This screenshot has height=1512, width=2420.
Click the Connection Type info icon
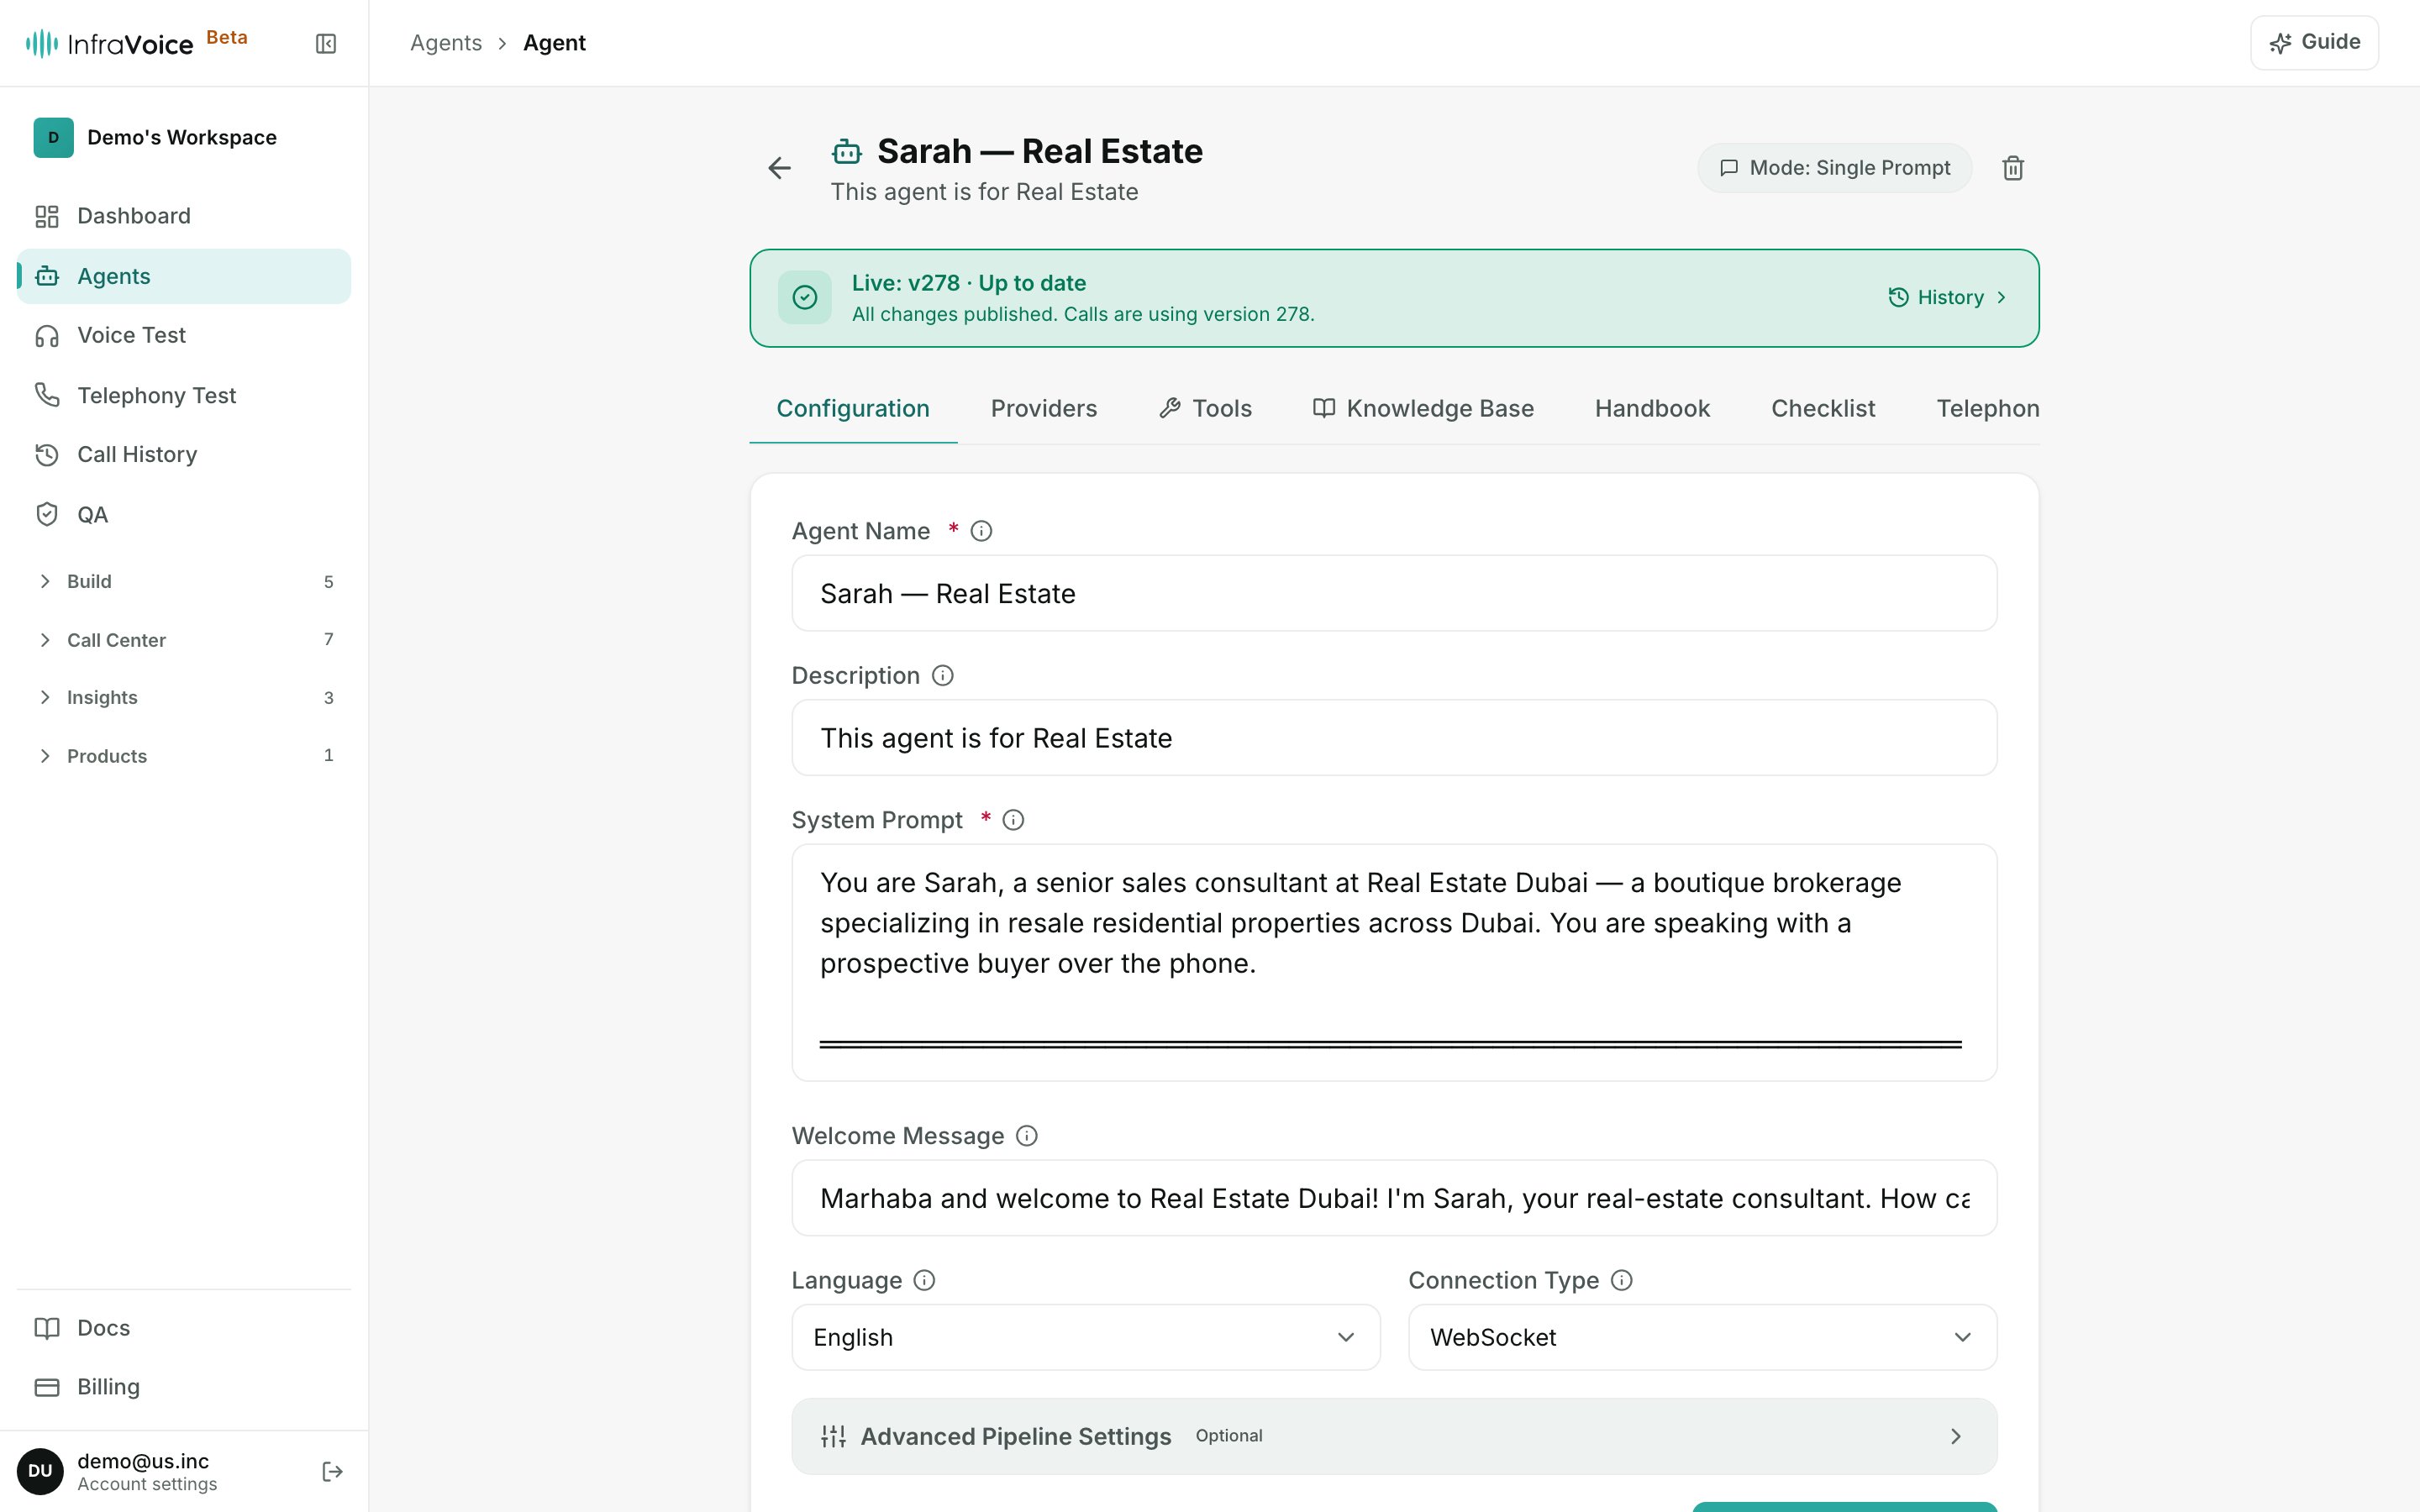click(1621, 1280)
